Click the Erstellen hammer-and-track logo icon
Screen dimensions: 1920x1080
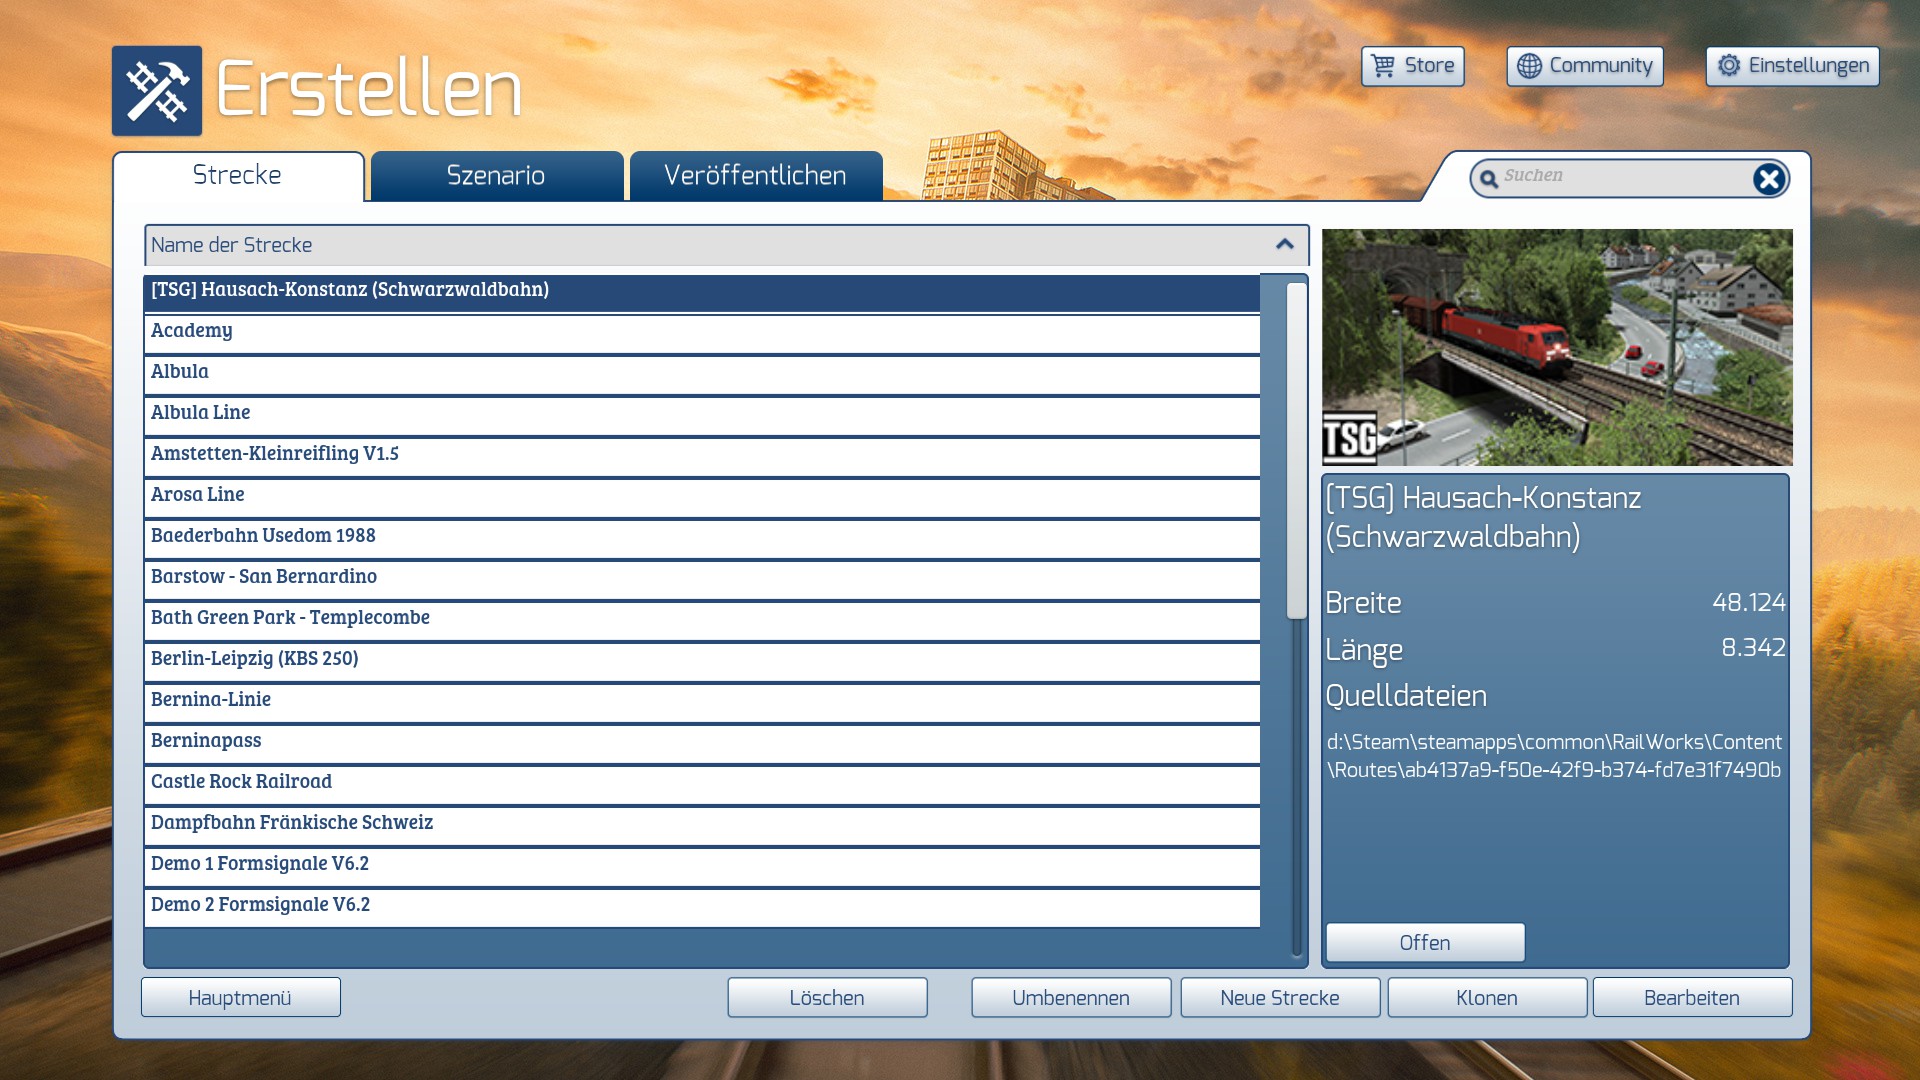pos(157,91)
